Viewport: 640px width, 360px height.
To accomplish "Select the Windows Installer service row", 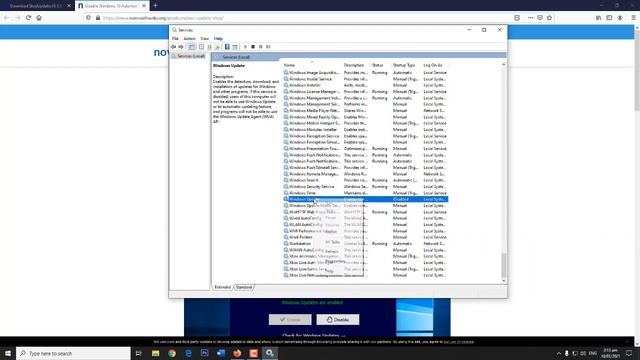I will tap(365, 85).
